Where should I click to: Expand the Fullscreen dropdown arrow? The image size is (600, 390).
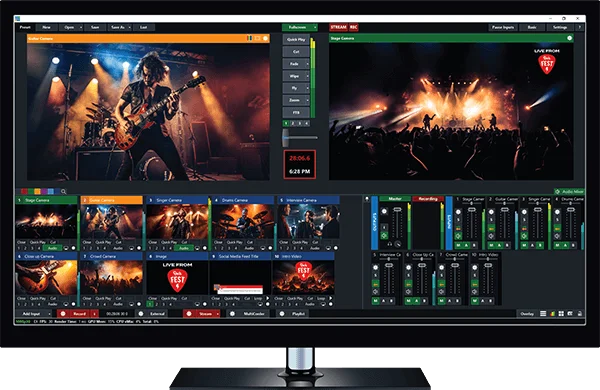315,27
